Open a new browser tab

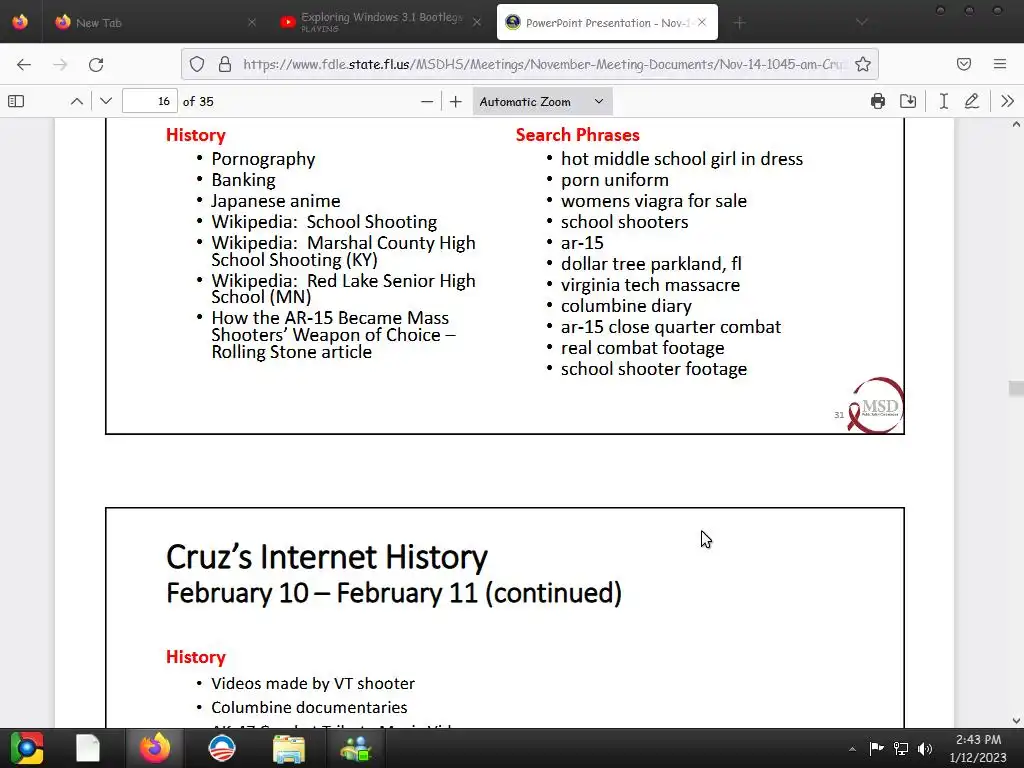[x=739, y=23]
